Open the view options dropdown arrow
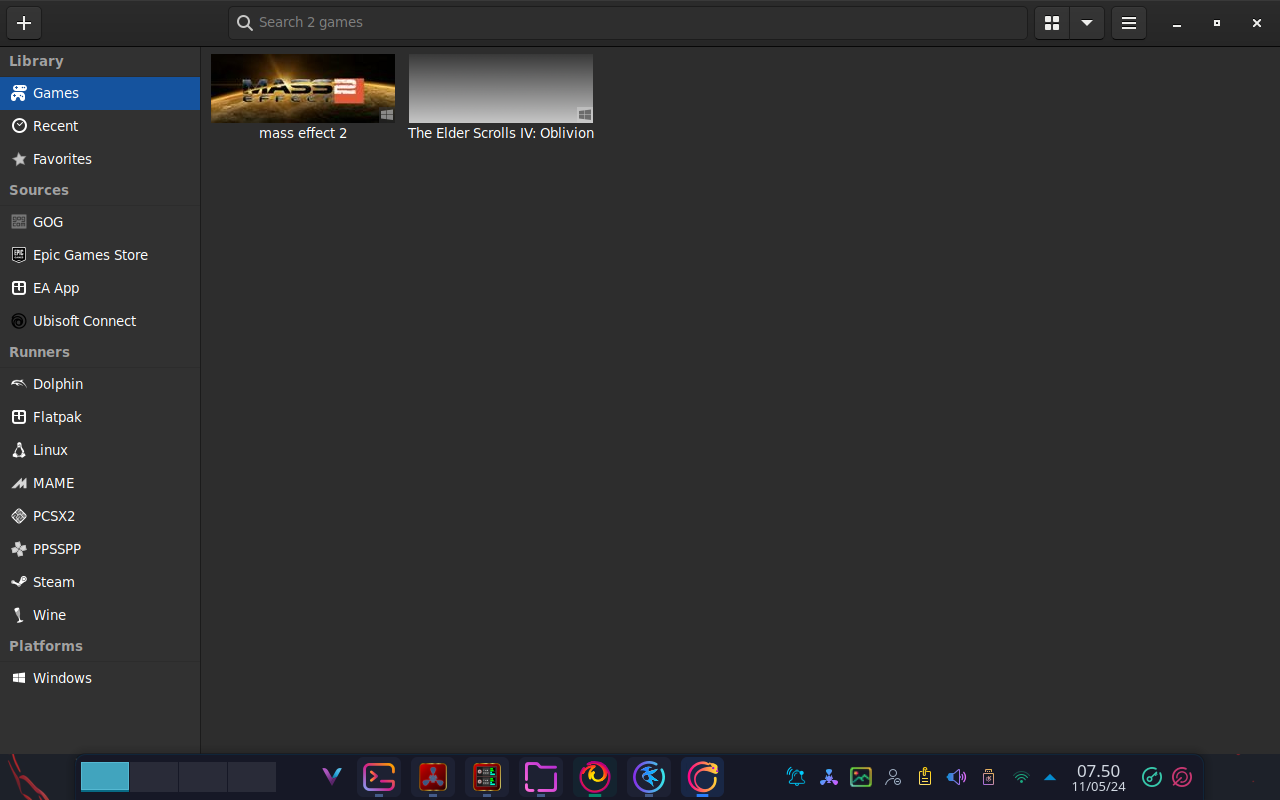The image size is (1280, 800). (1086, 23)
